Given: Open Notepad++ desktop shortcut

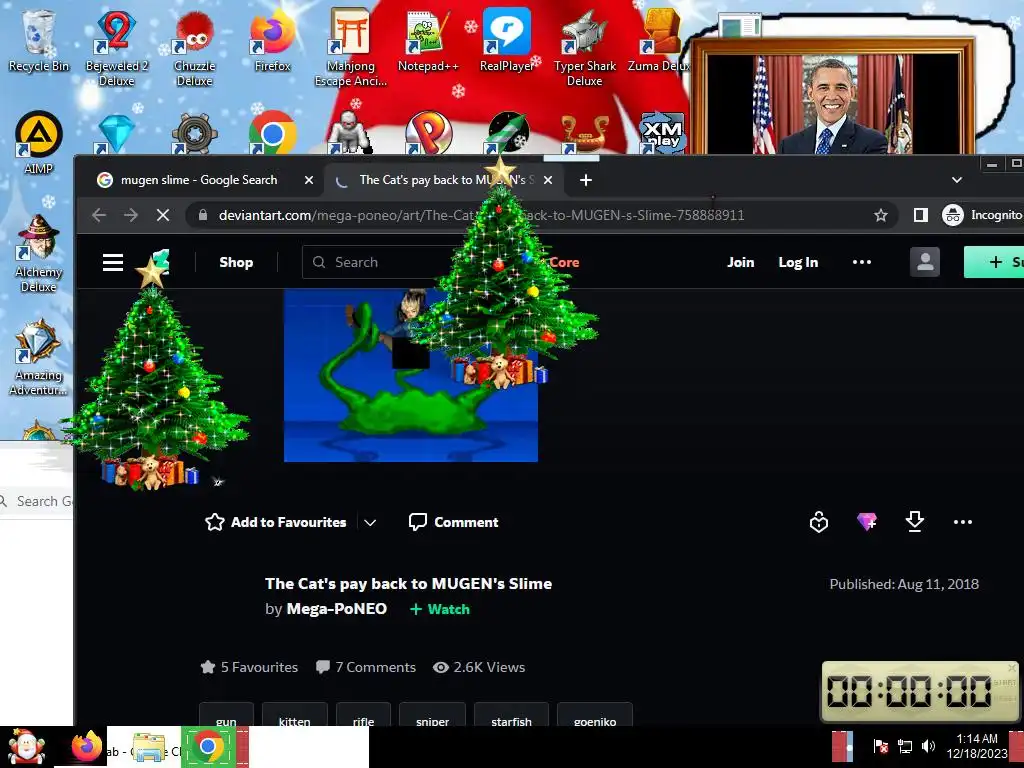Looking at the screenshot, I should (x=428, y=40).
